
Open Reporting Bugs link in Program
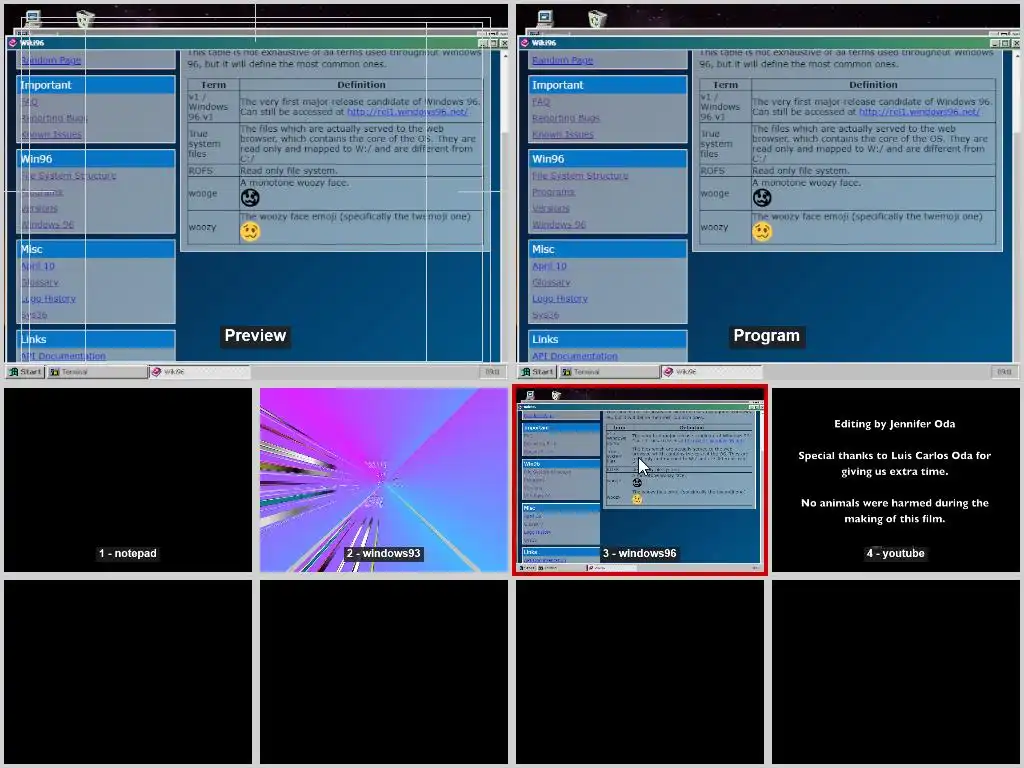coord(566,118)
